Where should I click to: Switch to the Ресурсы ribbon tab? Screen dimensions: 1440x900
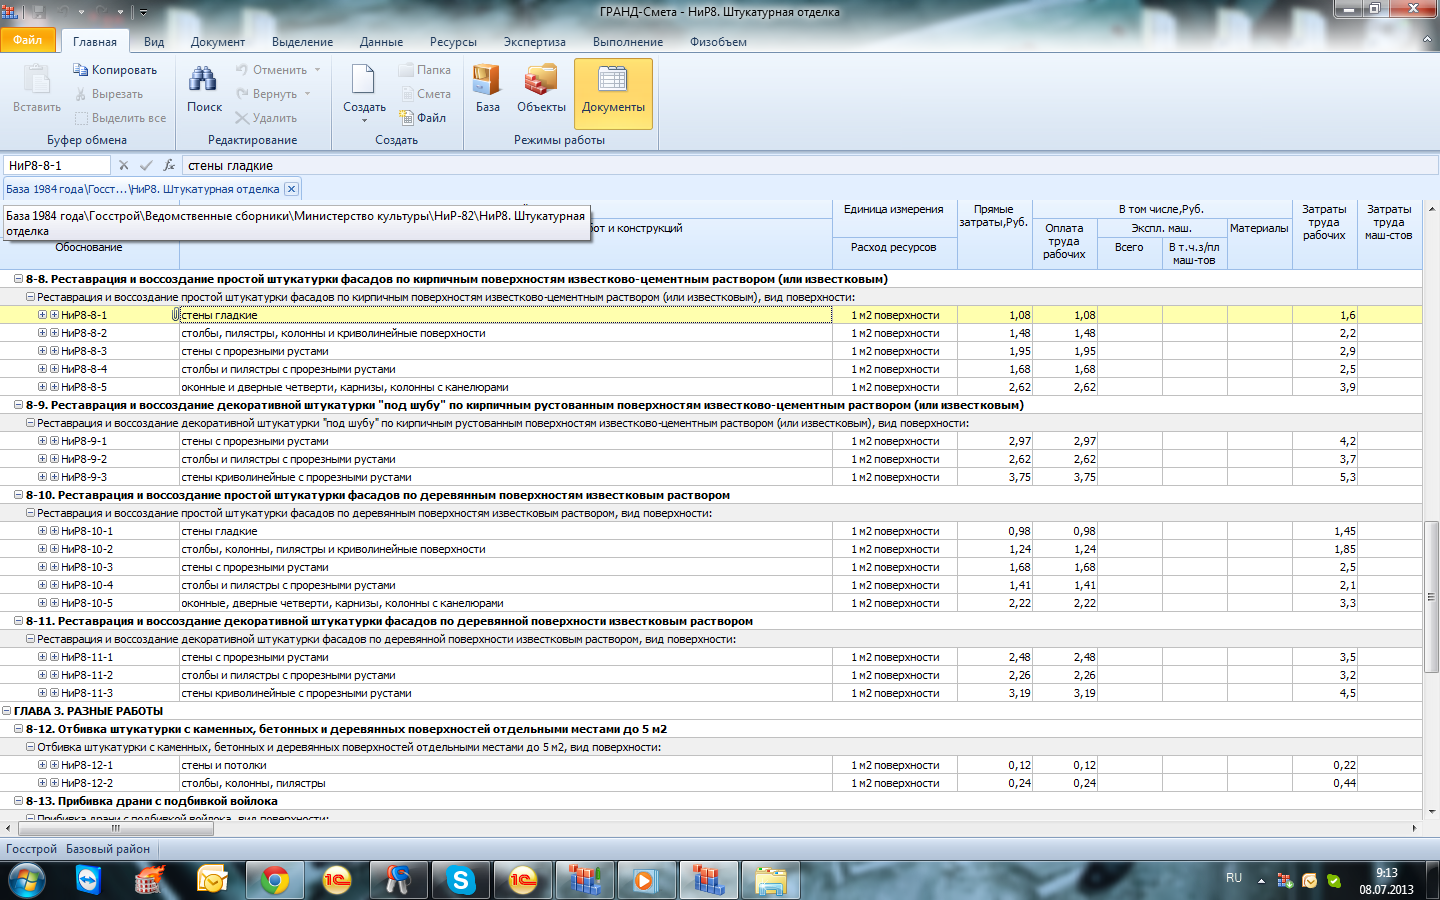click(x=453, y=42)
